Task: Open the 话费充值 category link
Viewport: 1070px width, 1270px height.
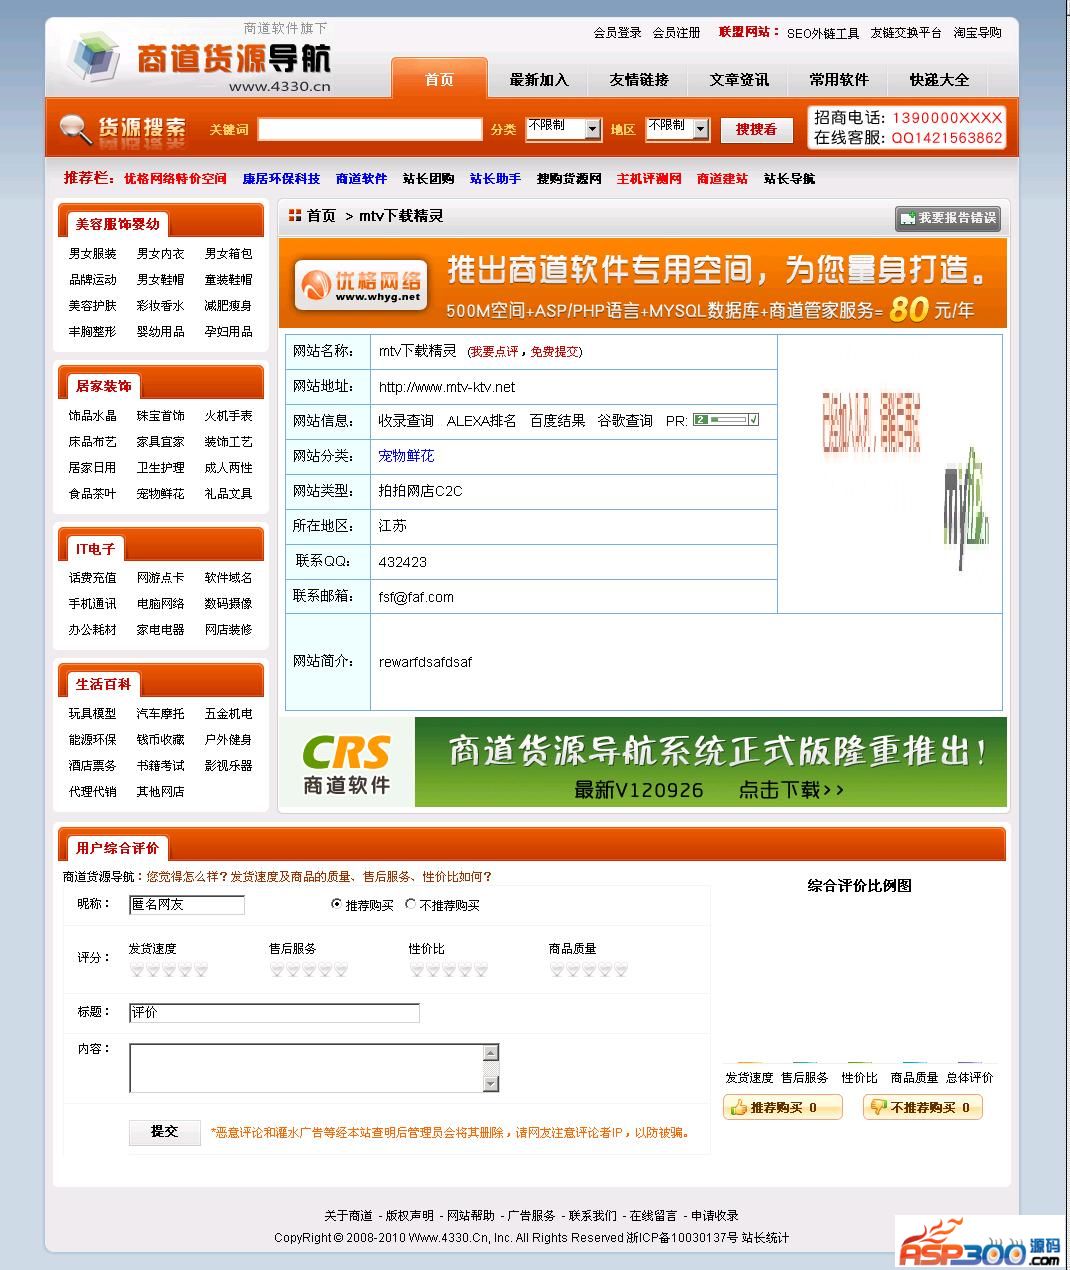Action: point(92,578)
